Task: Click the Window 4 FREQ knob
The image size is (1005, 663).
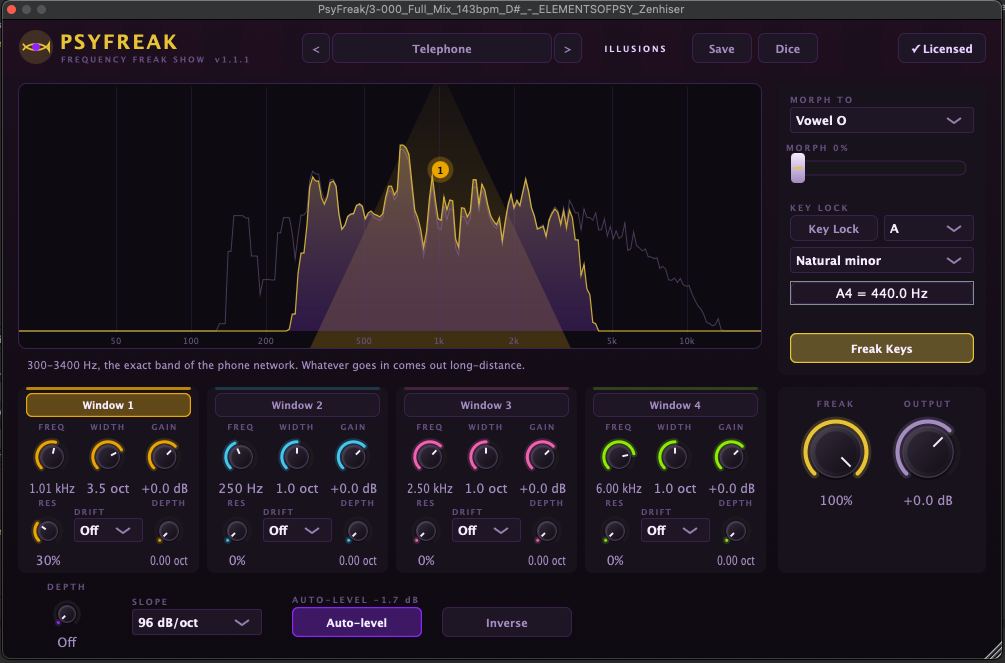Action: click(x=617, y=457)
